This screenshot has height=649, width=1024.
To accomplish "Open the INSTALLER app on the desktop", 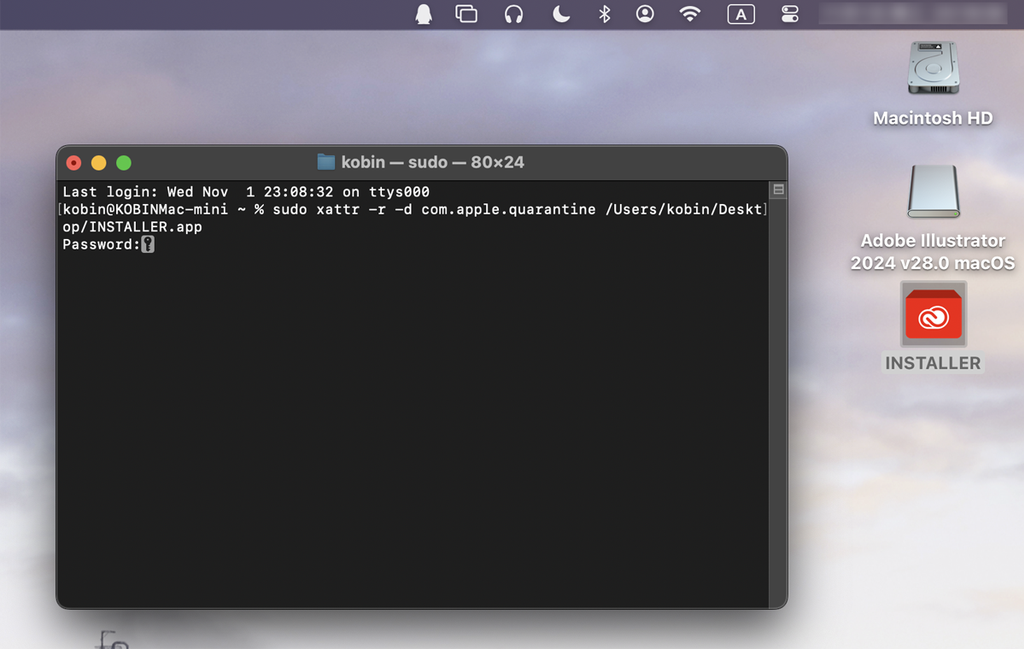I will (932, 313).
